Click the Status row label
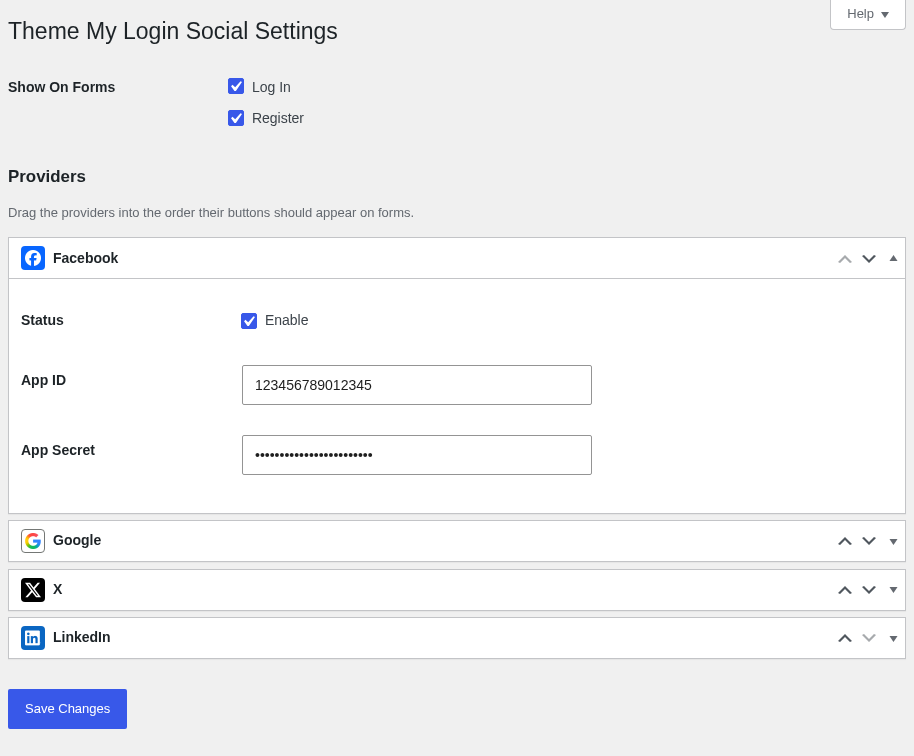 click(42, 320)
